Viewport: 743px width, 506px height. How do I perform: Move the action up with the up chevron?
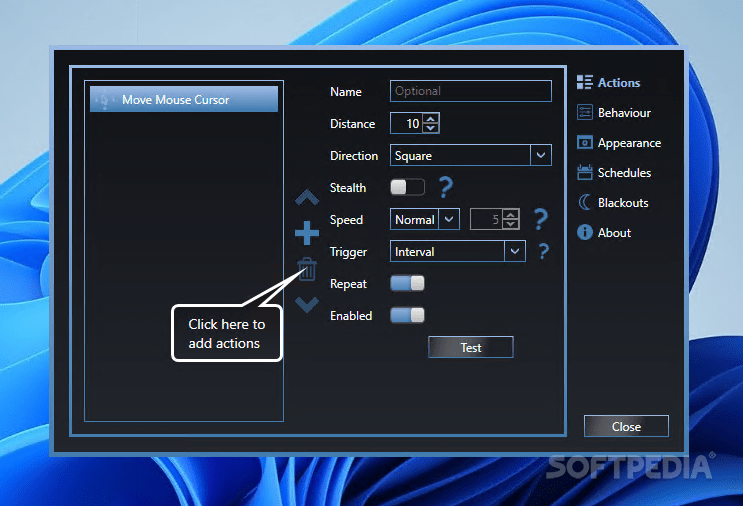tap(307, 197)
